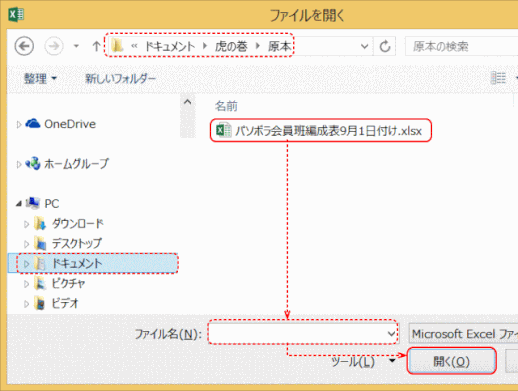
Task: Expand the chevron after 虎の巻 in path
Action: (258, 46)
